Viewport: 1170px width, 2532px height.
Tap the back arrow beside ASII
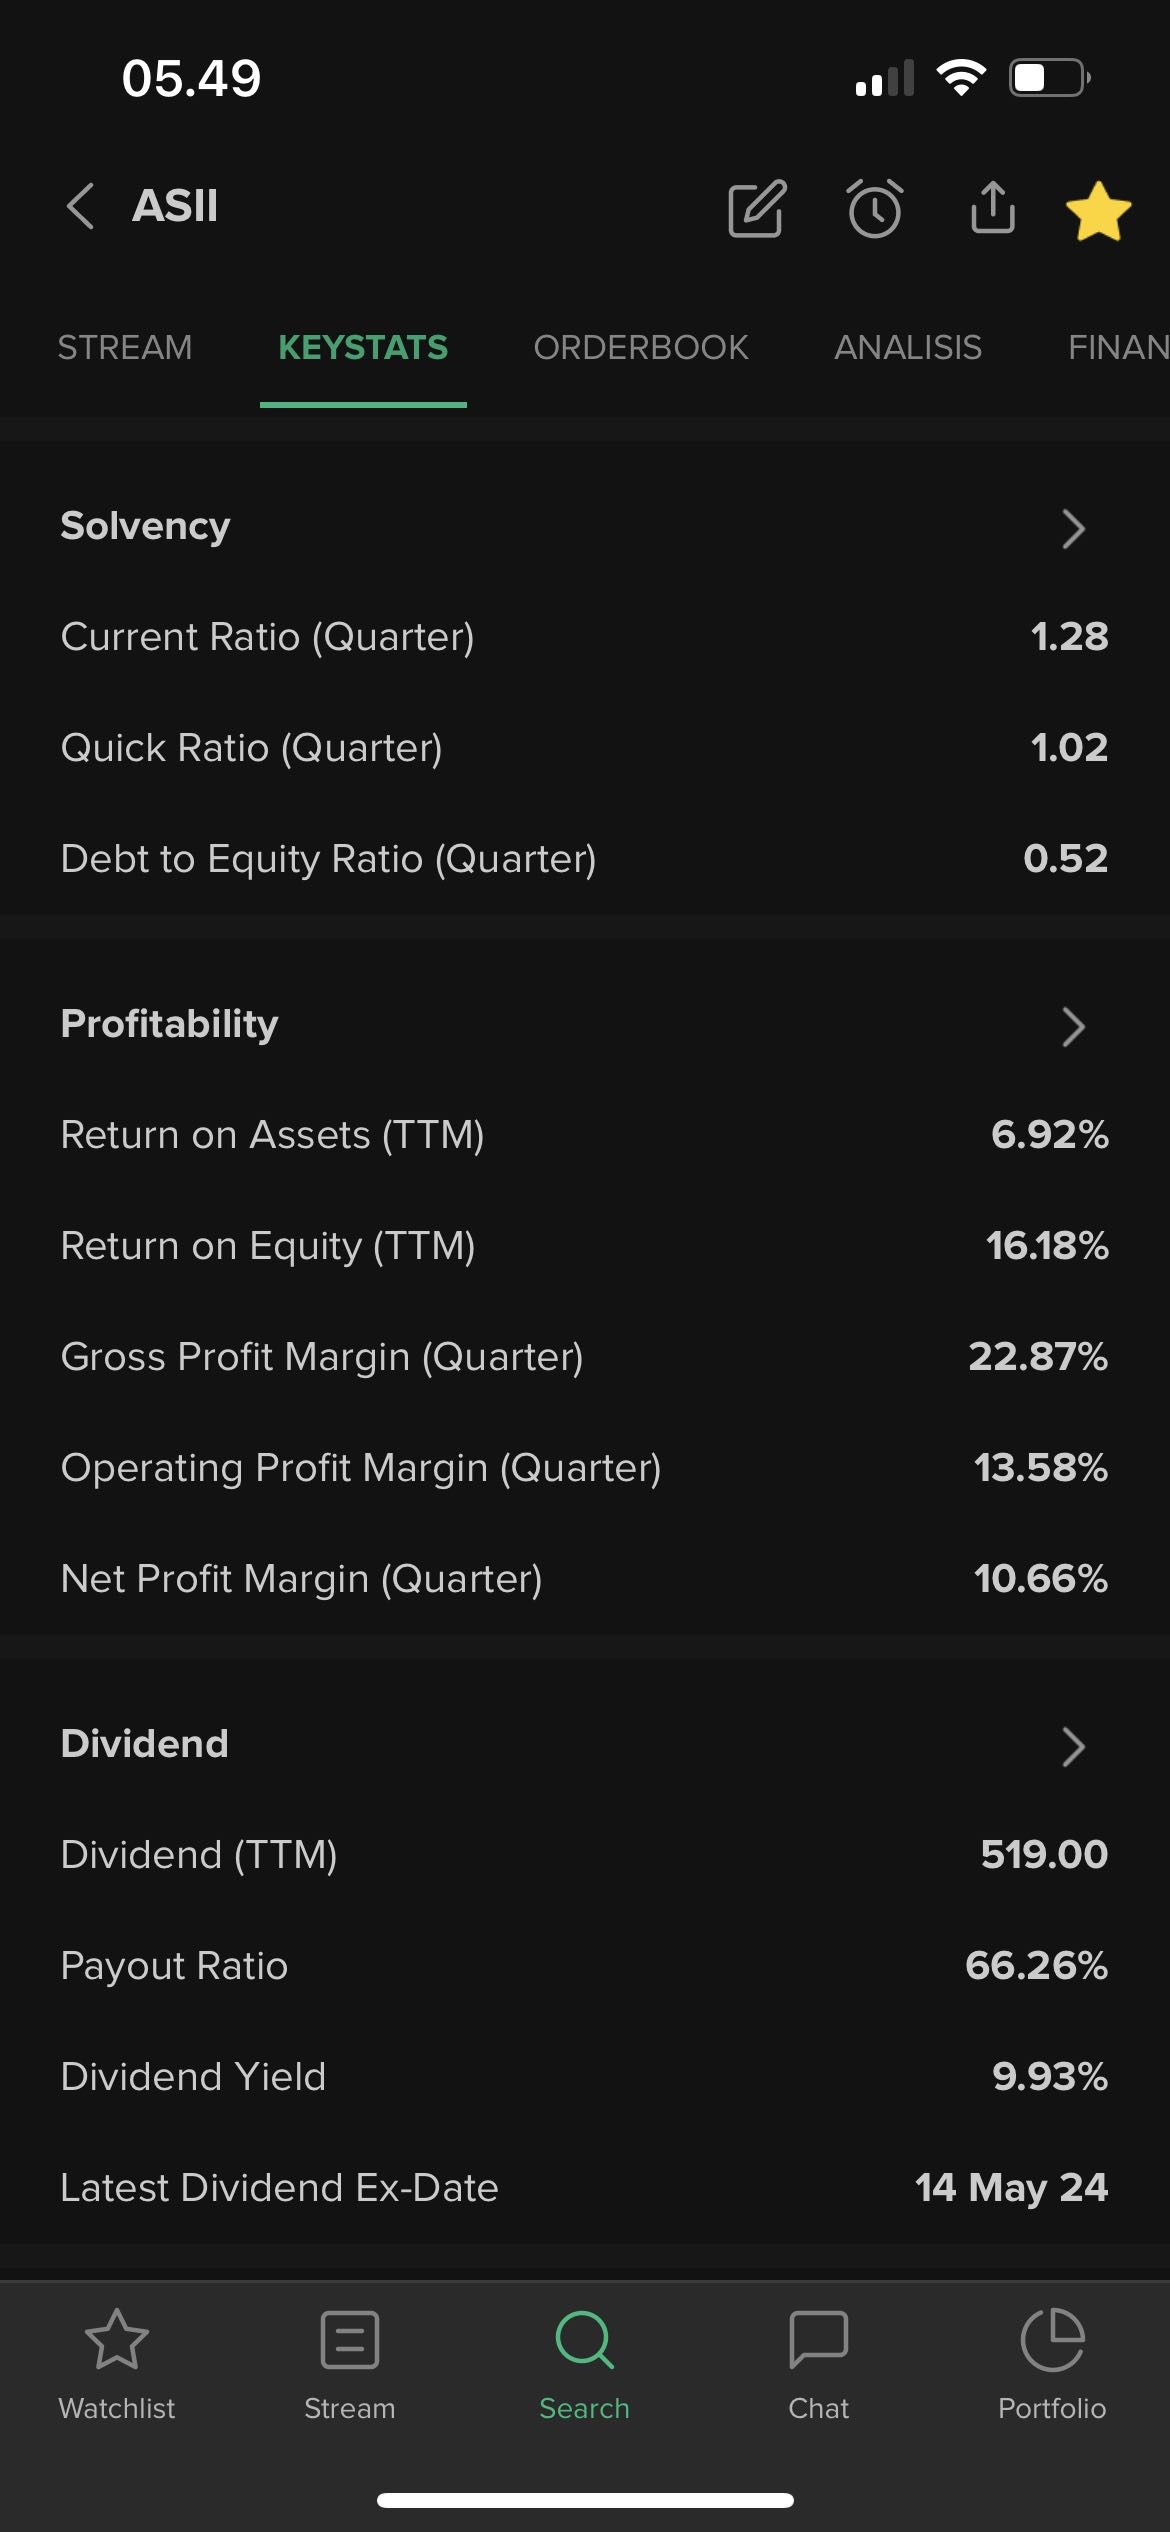[80, 207]
